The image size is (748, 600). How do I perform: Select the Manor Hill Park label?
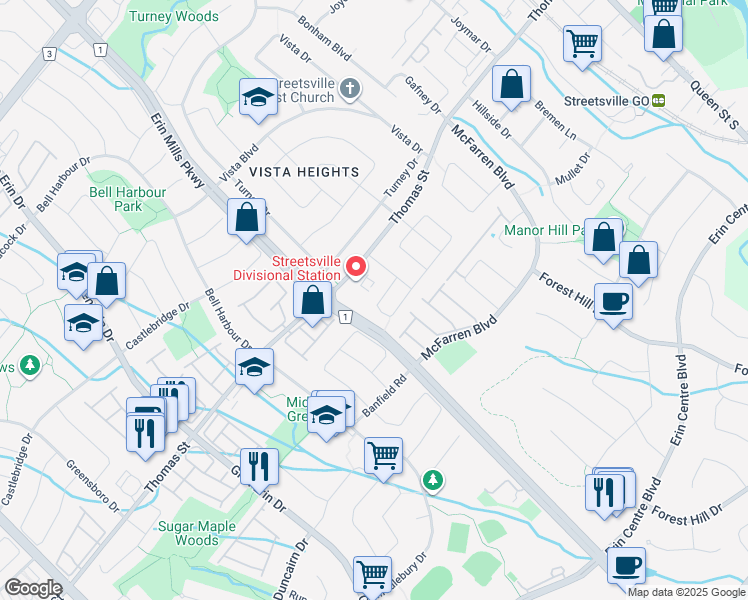544,230
